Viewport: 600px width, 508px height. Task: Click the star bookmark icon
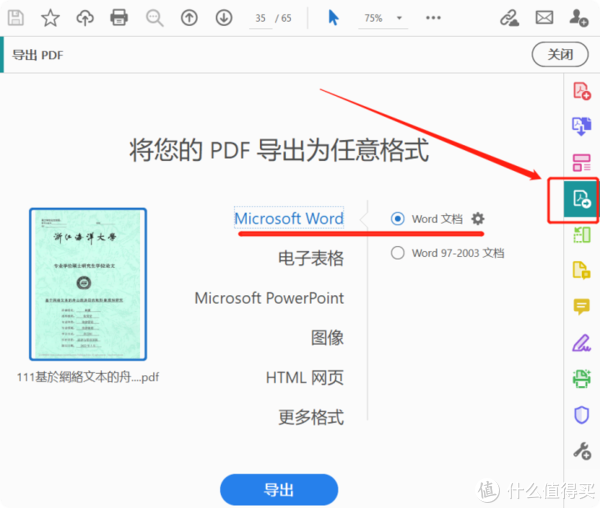[51, 18]
